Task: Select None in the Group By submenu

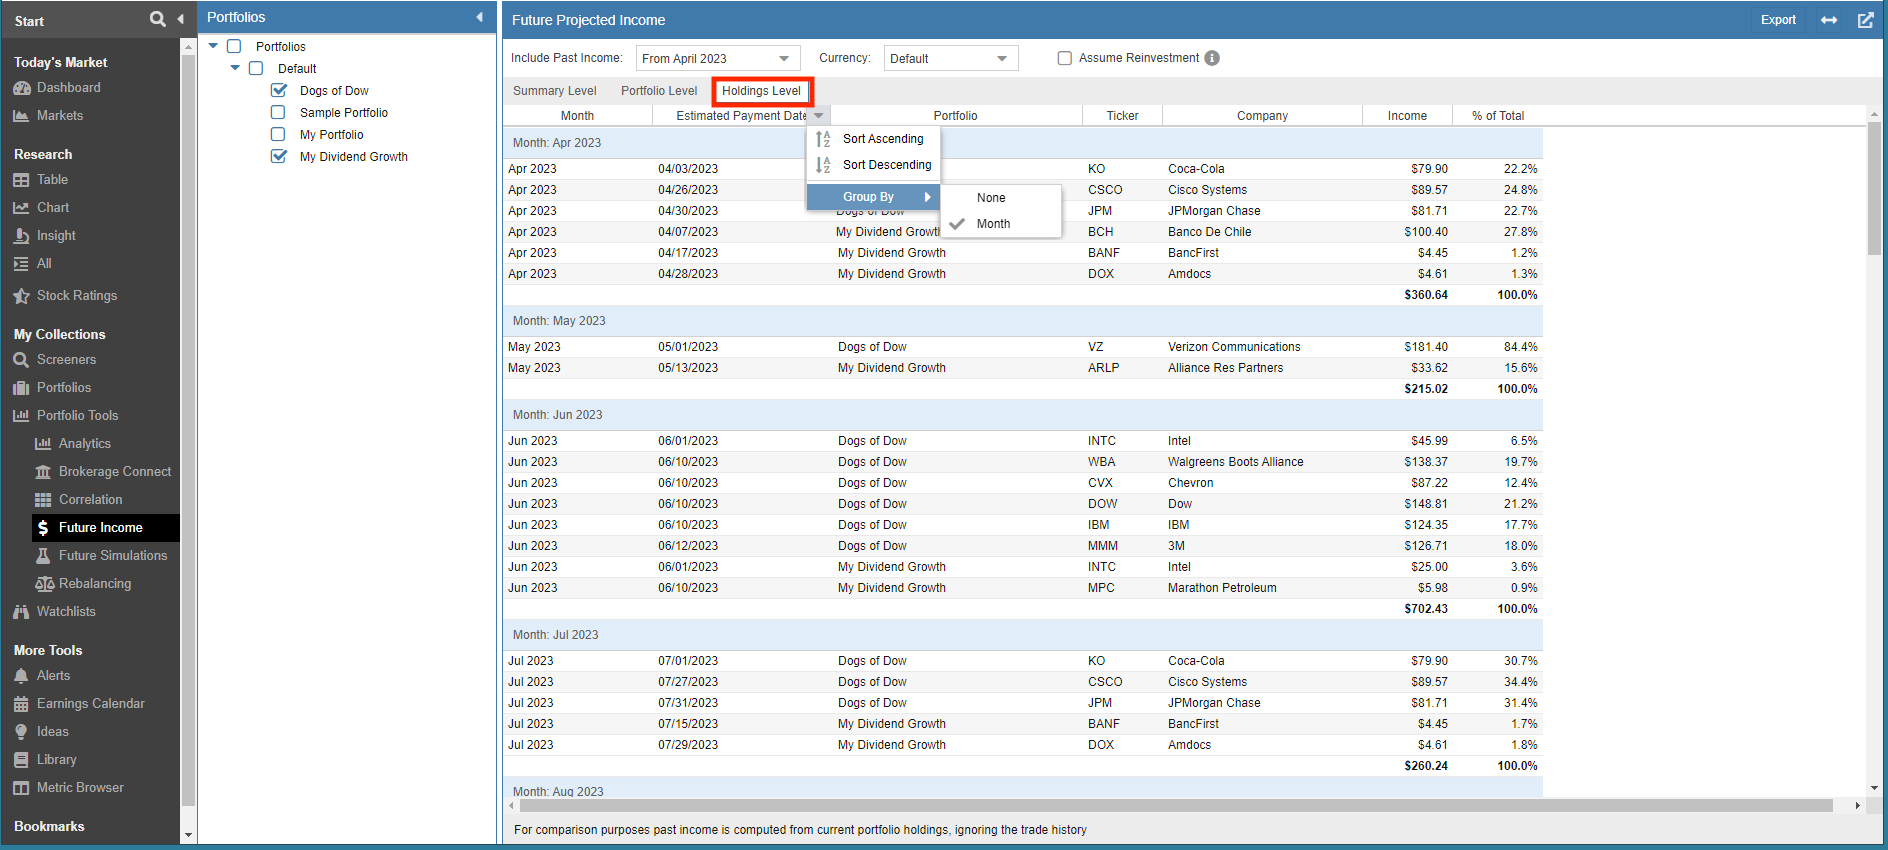Action: [x=1000, y=198]
